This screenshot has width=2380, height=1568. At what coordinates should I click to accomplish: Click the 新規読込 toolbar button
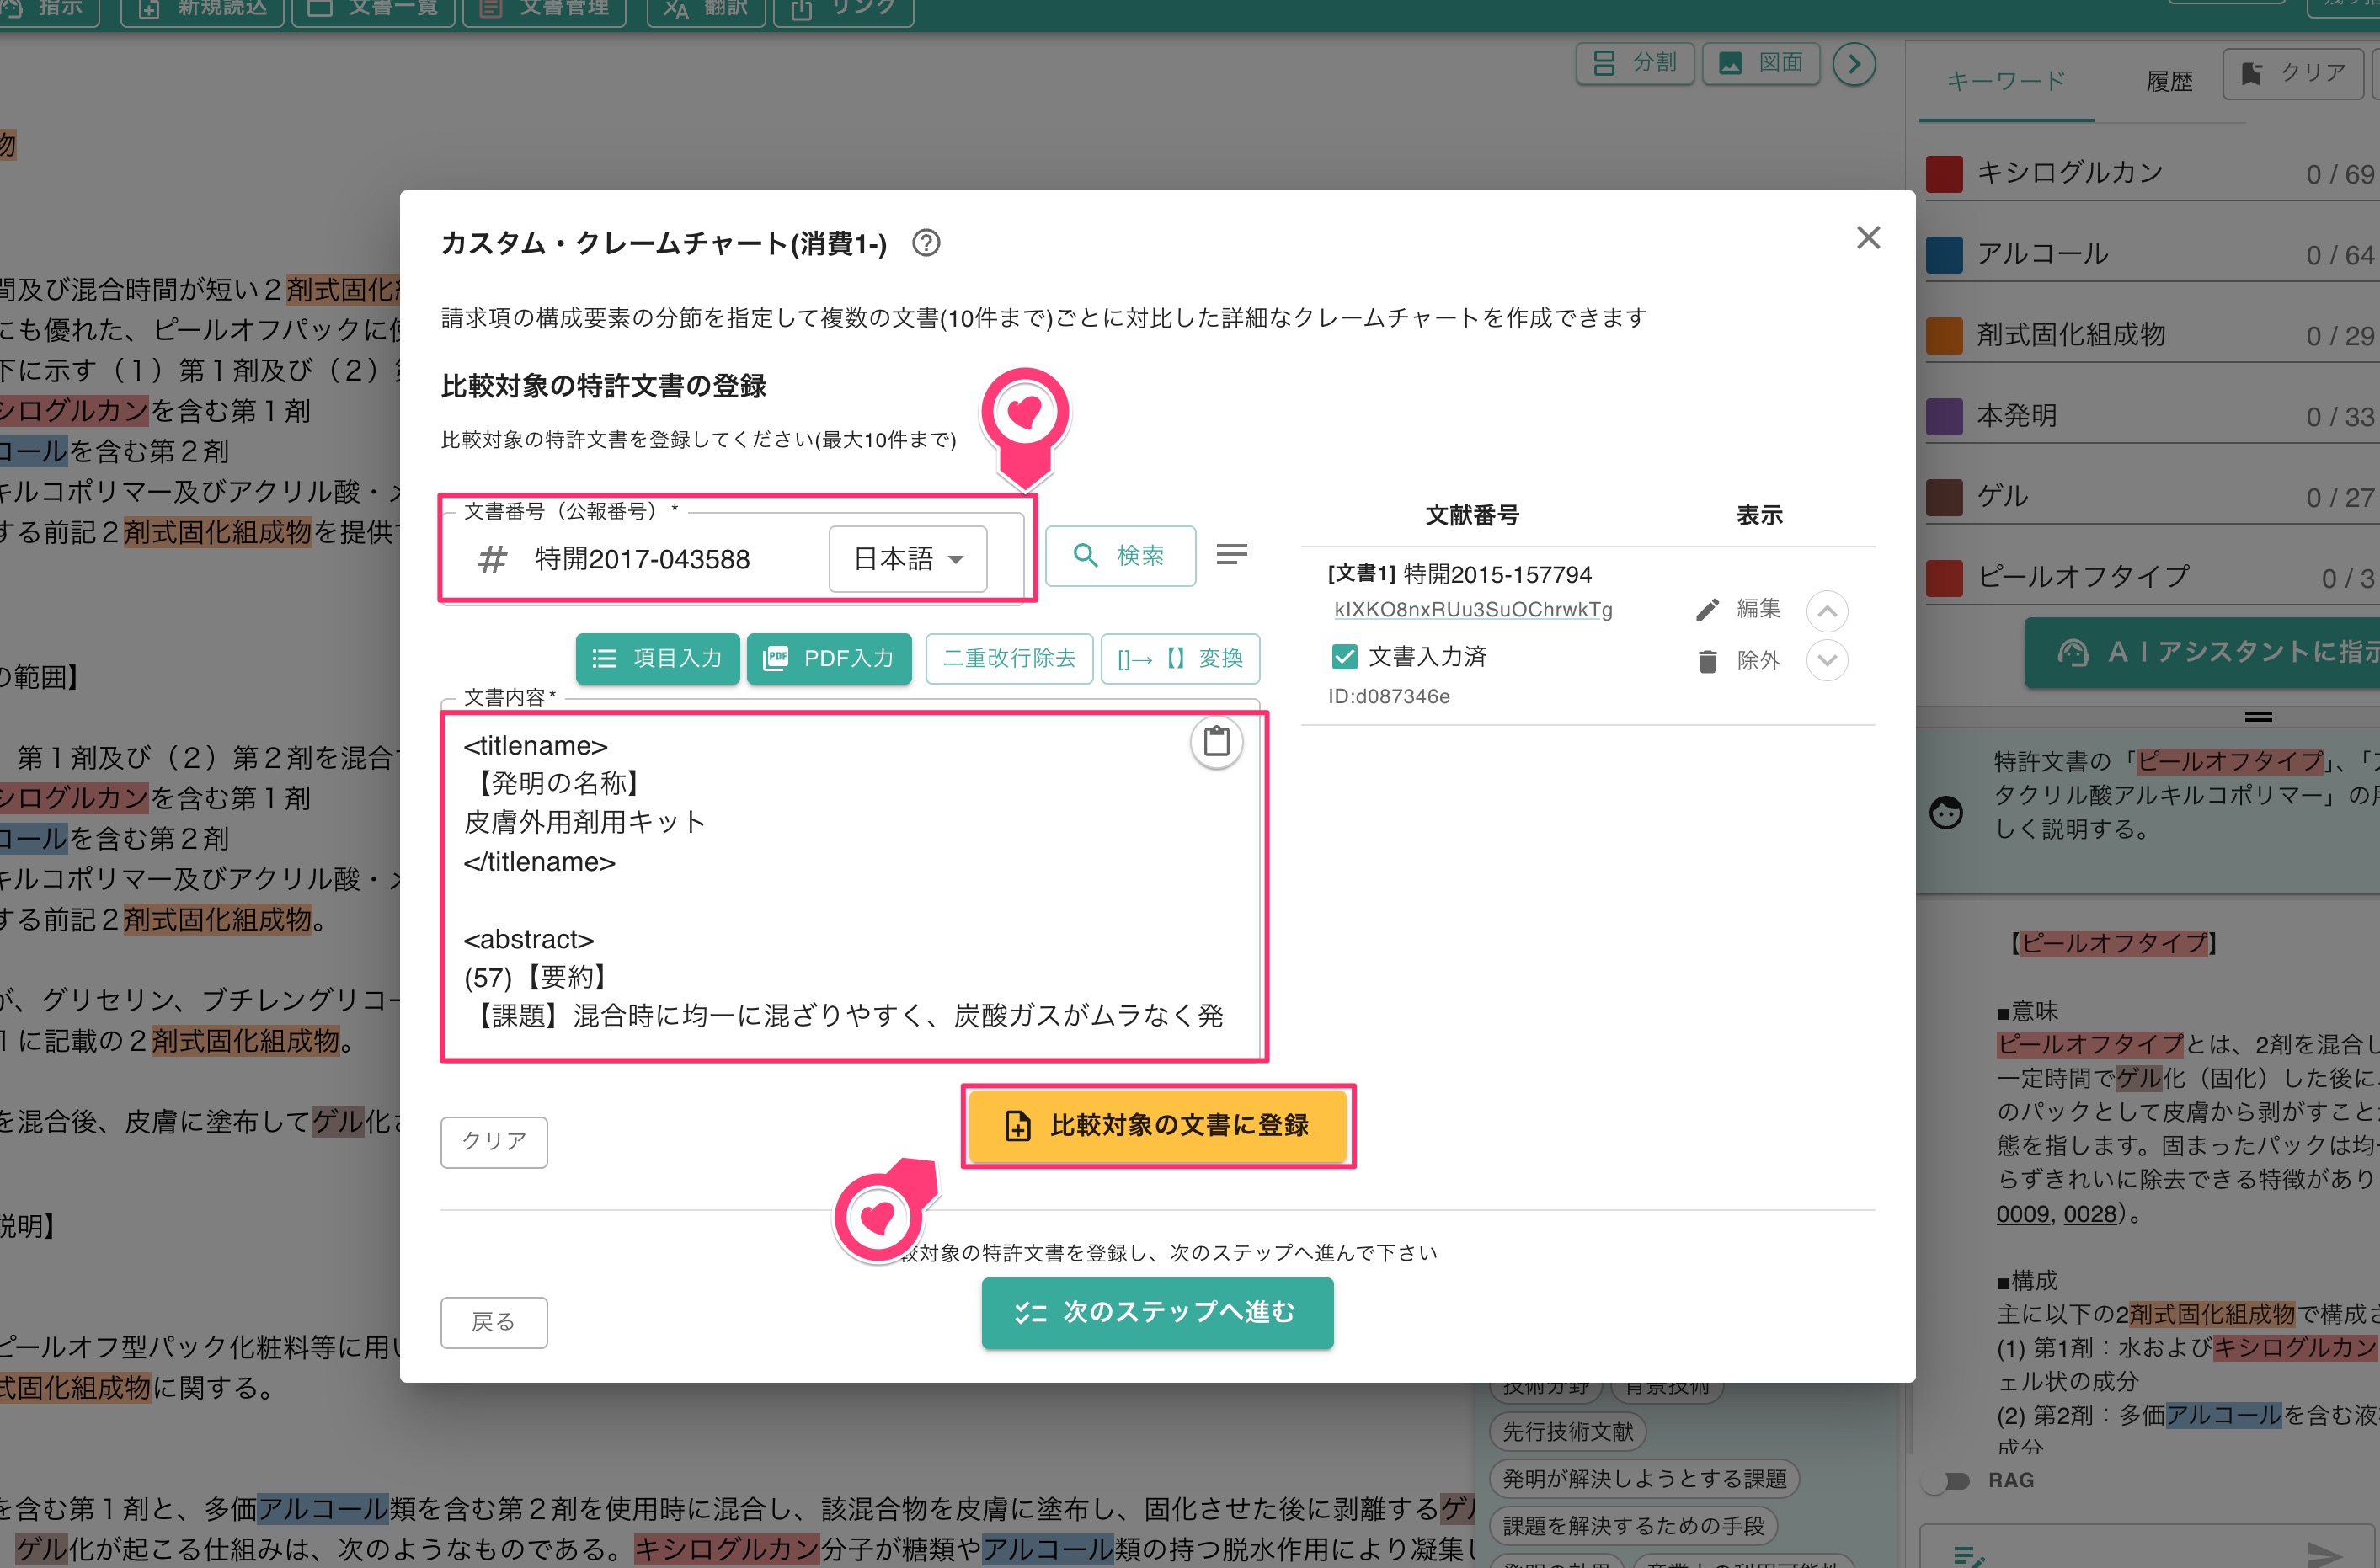coord(203,9)
